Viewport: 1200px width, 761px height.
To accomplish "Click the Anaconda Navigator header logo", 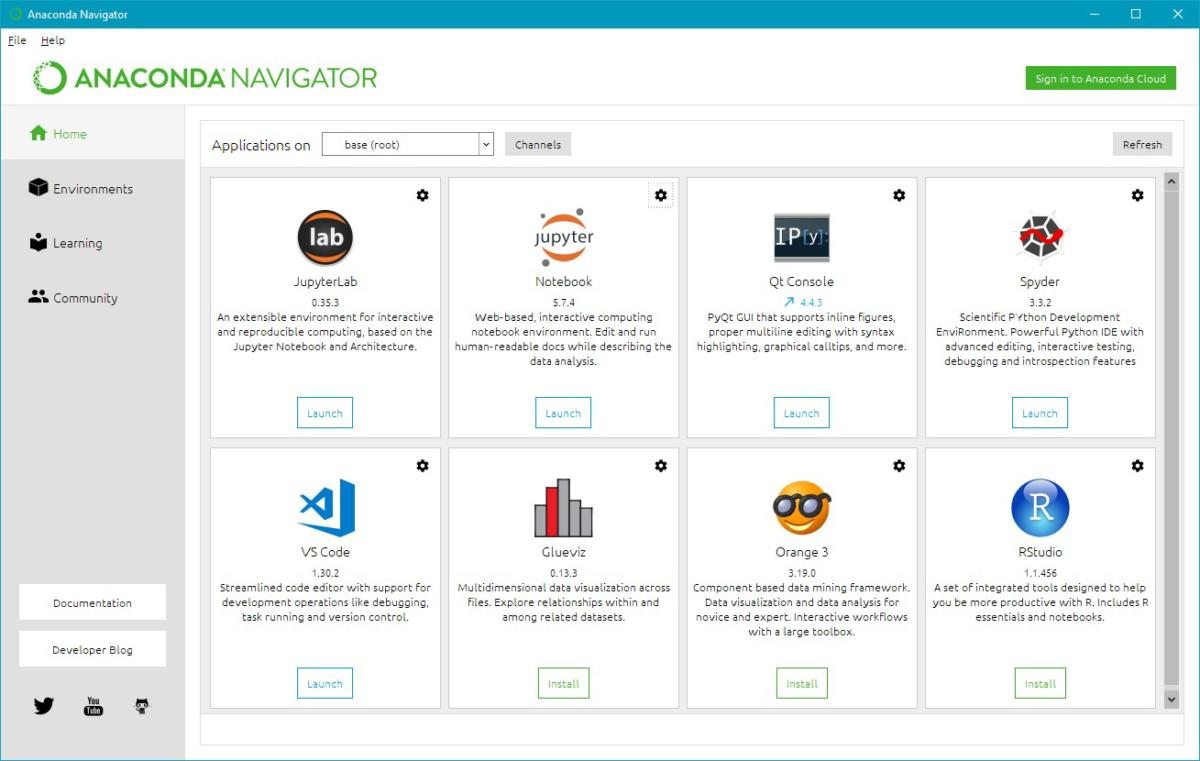I will [x=205, y=78].
